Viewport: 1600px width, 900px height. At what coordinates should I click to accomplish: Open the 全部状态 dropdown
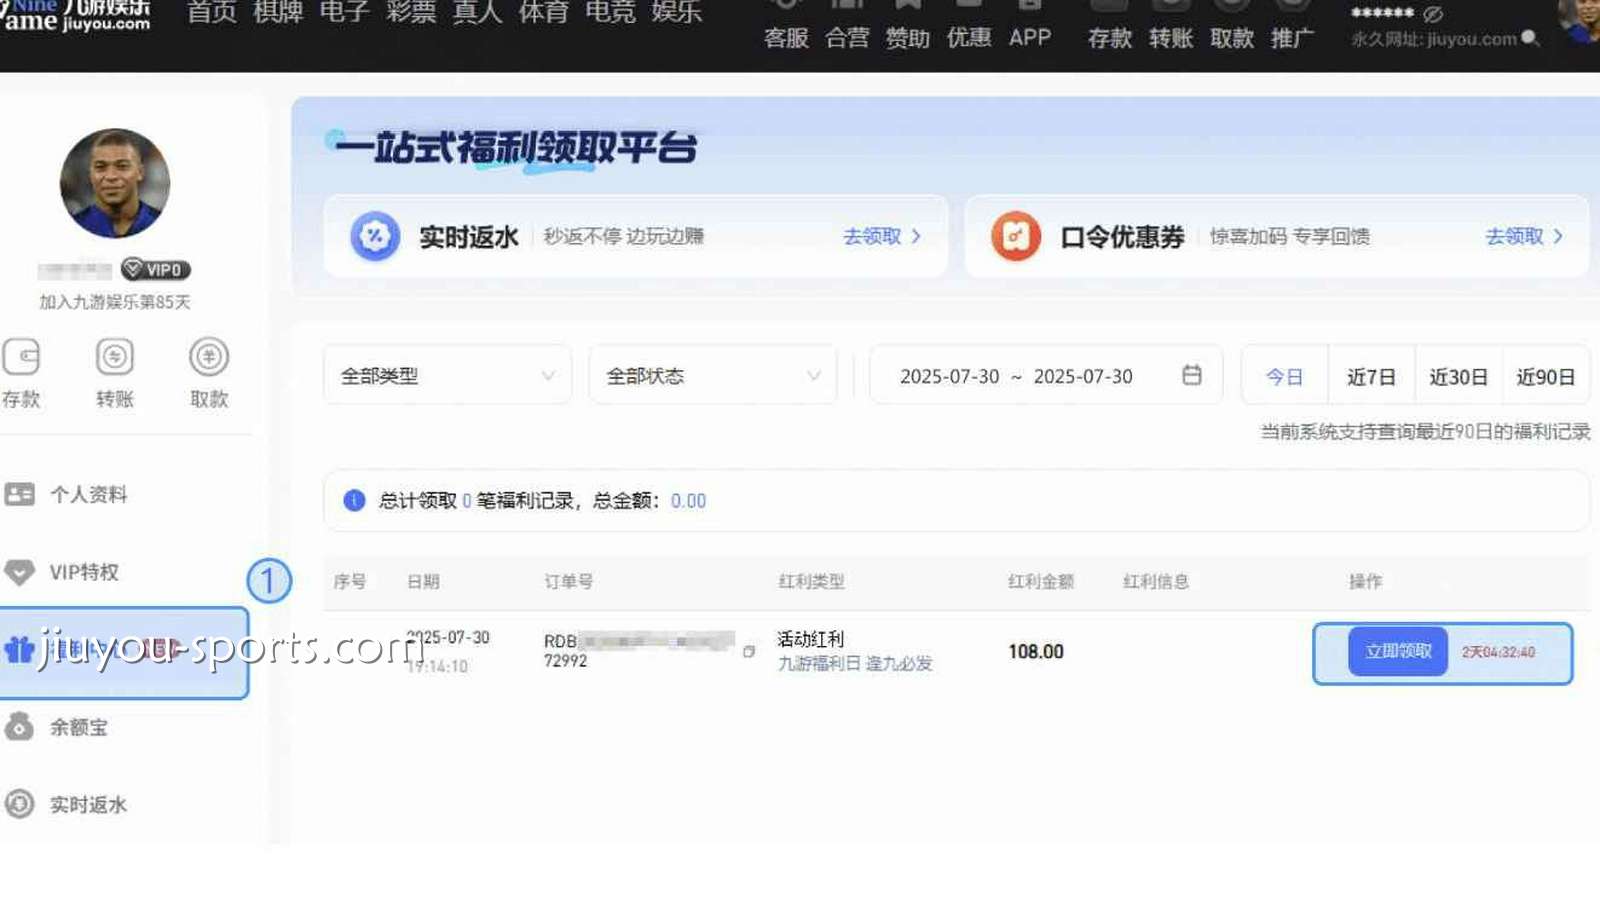coord(713,376)
